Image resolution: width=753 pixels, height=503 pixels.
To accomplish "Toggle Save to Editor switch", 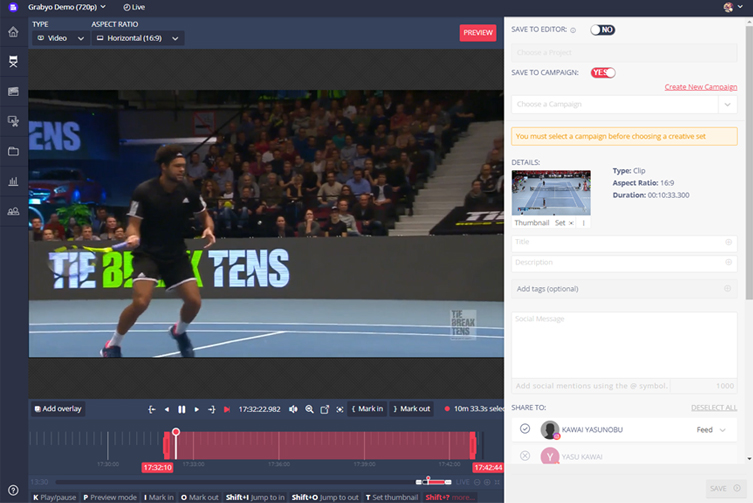I will click(x=603, y=30).
